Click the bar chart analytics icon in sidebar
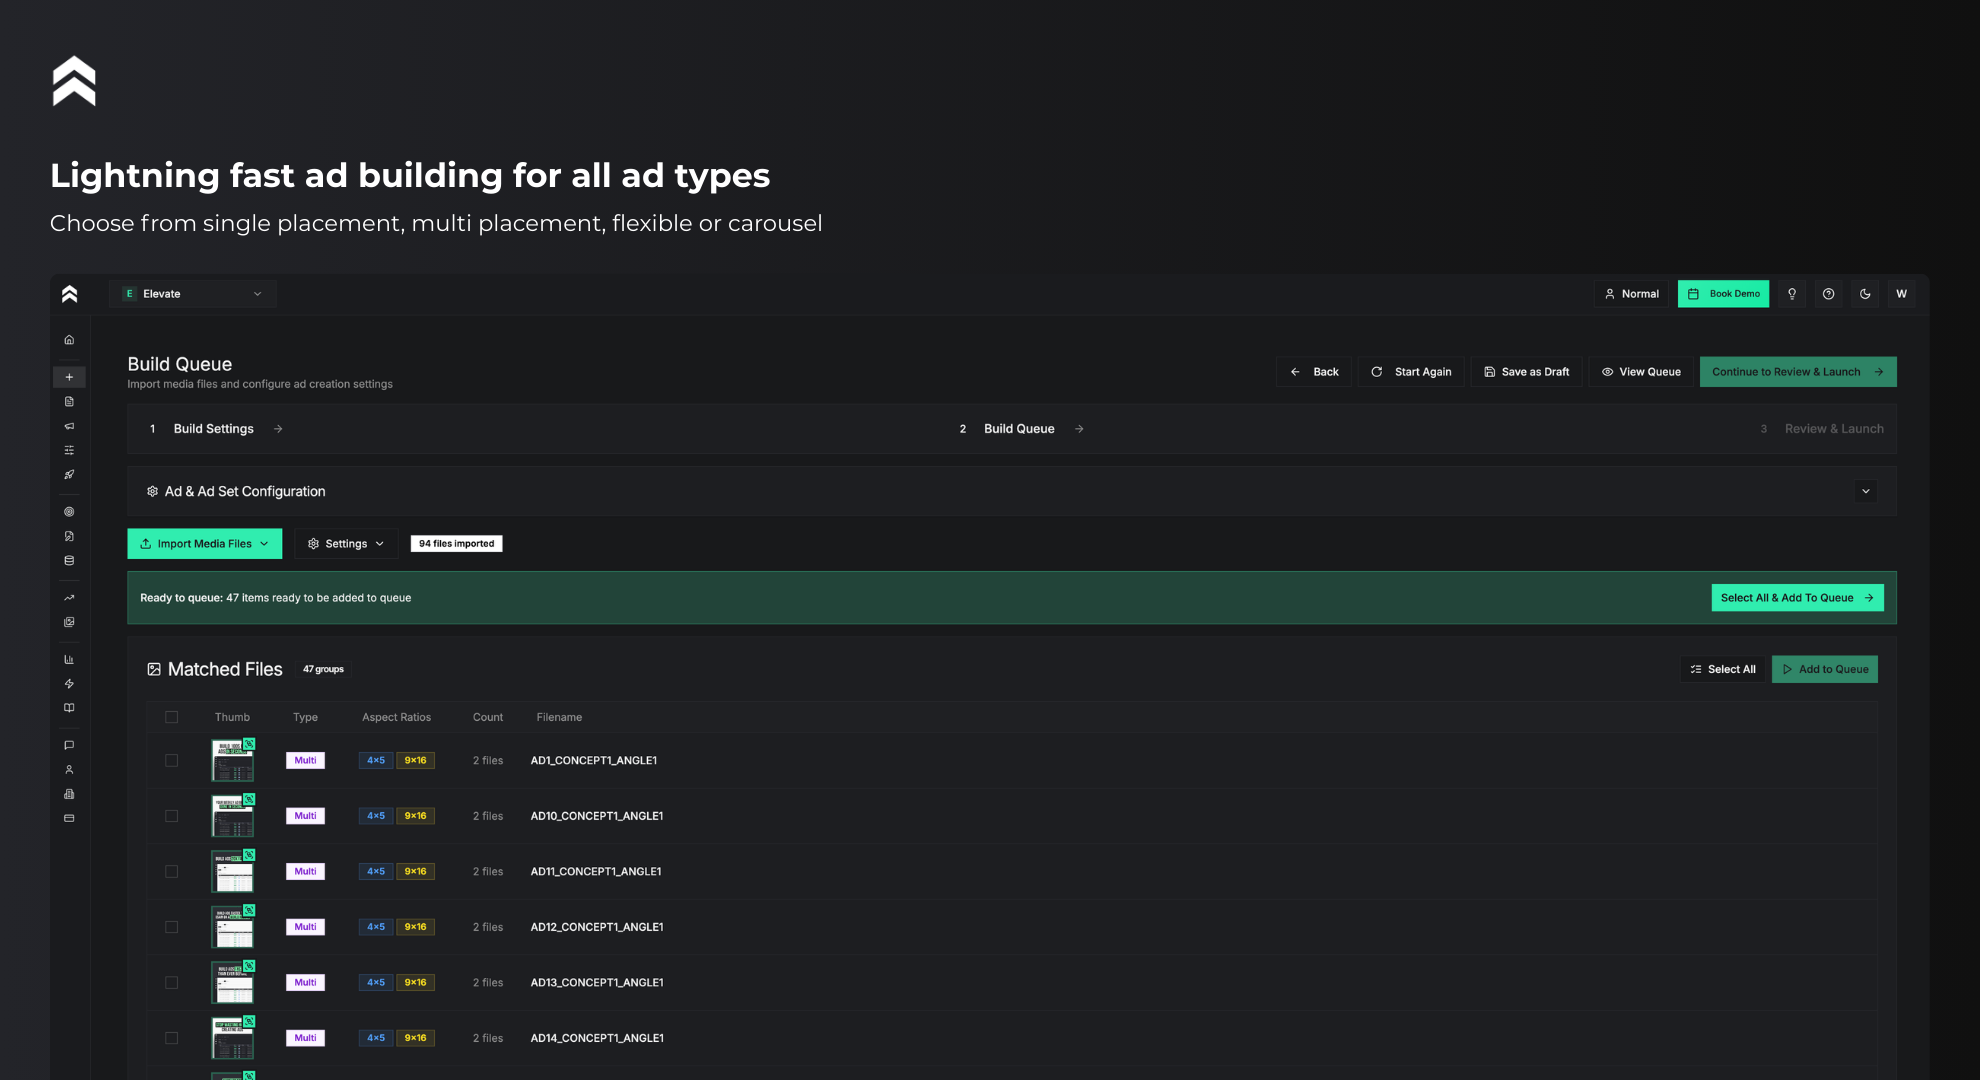This screenshot has width=1980, height=1080. 69,659
